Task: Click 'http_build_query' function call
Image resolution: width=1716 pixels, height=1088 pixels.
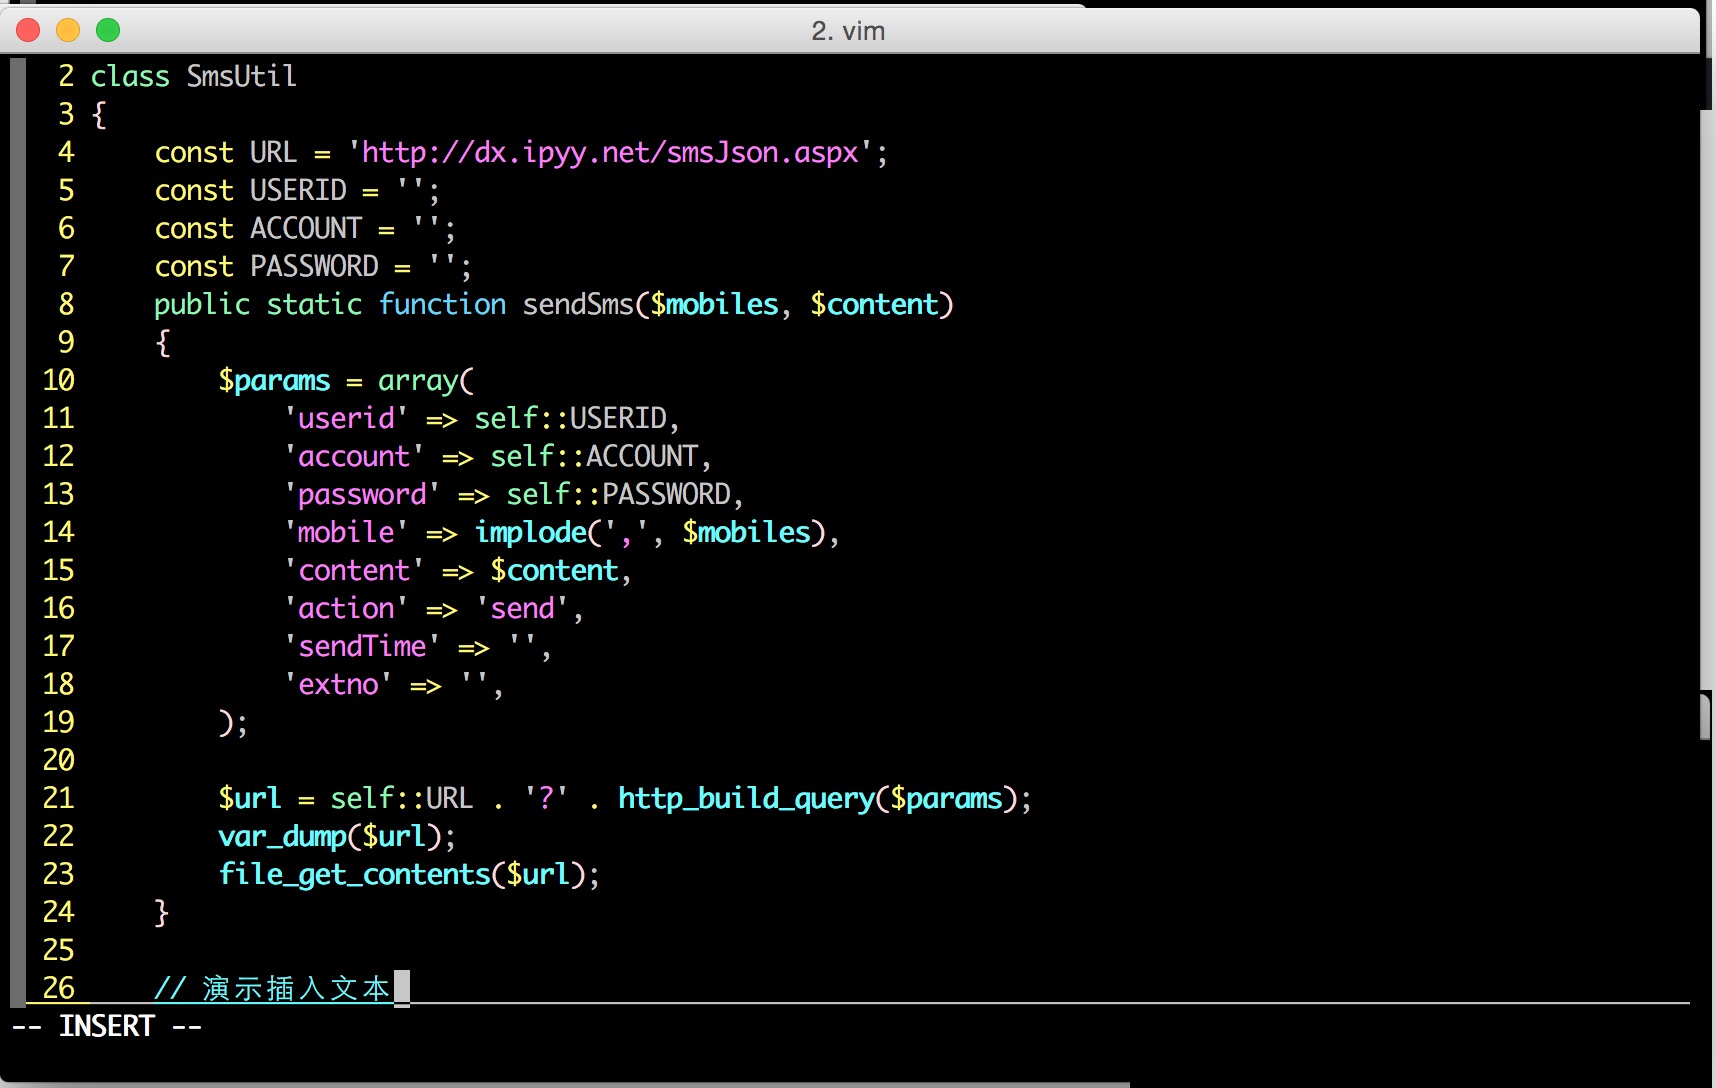Action: point(746,798)
